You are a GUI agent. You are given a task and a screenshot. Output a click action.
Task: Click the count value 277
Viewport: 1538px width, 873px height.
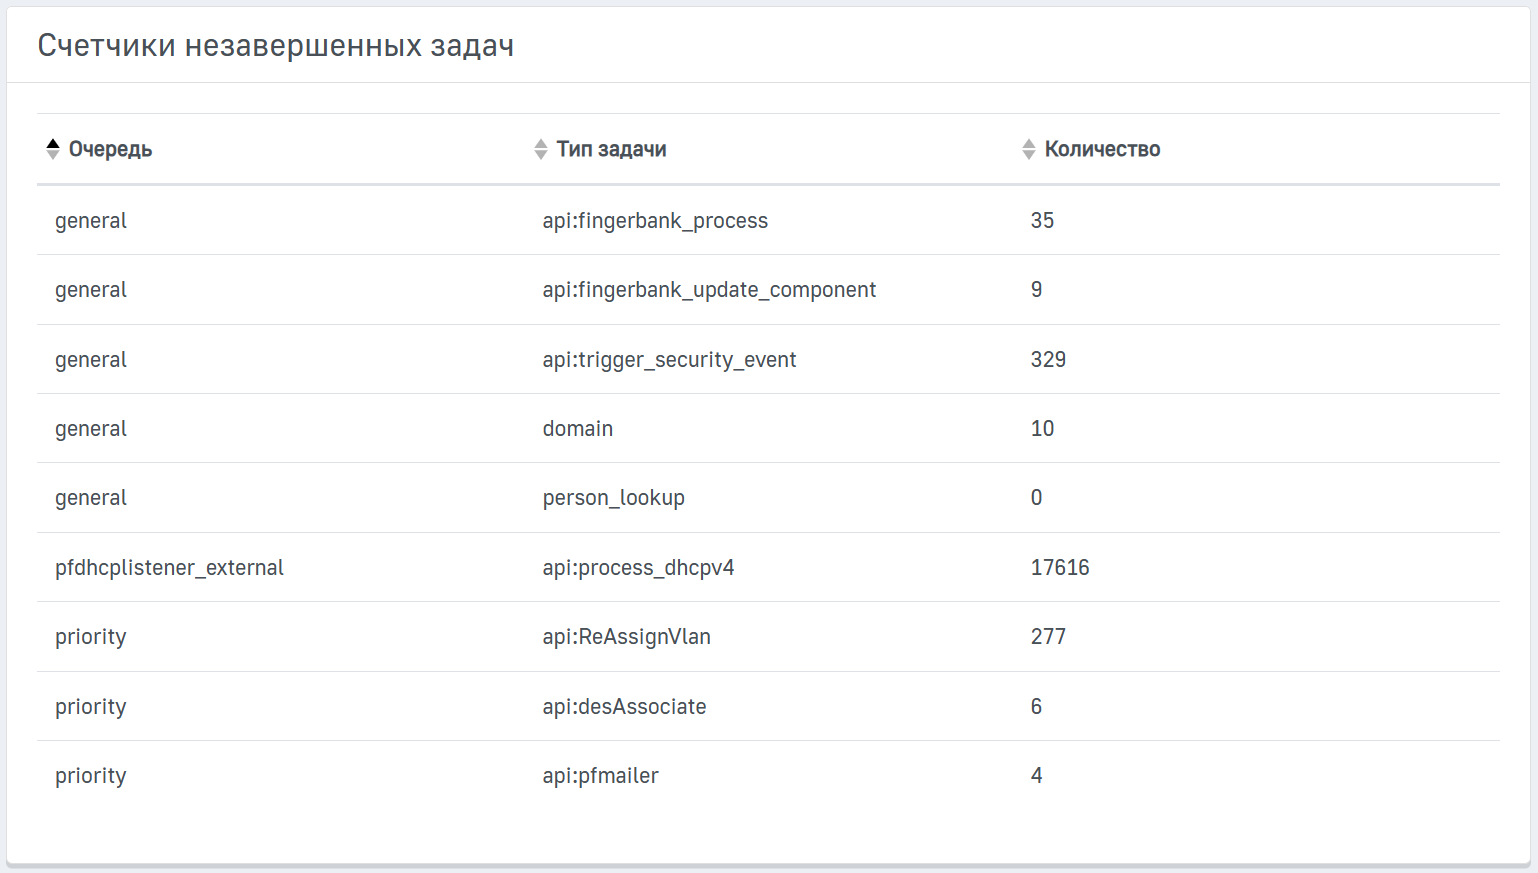click(x=1048, y=637)
